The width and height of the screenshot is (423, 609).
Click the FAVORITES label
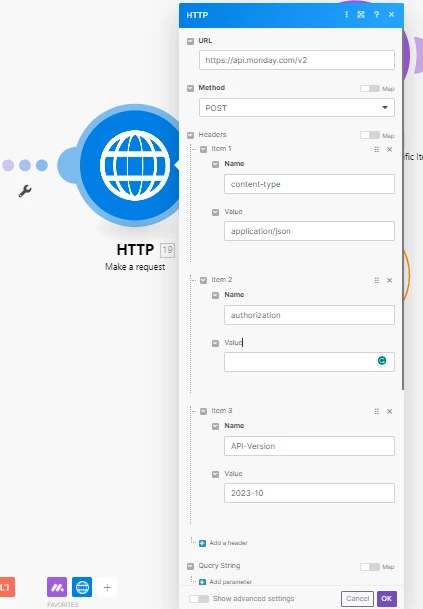click(63, 605)
